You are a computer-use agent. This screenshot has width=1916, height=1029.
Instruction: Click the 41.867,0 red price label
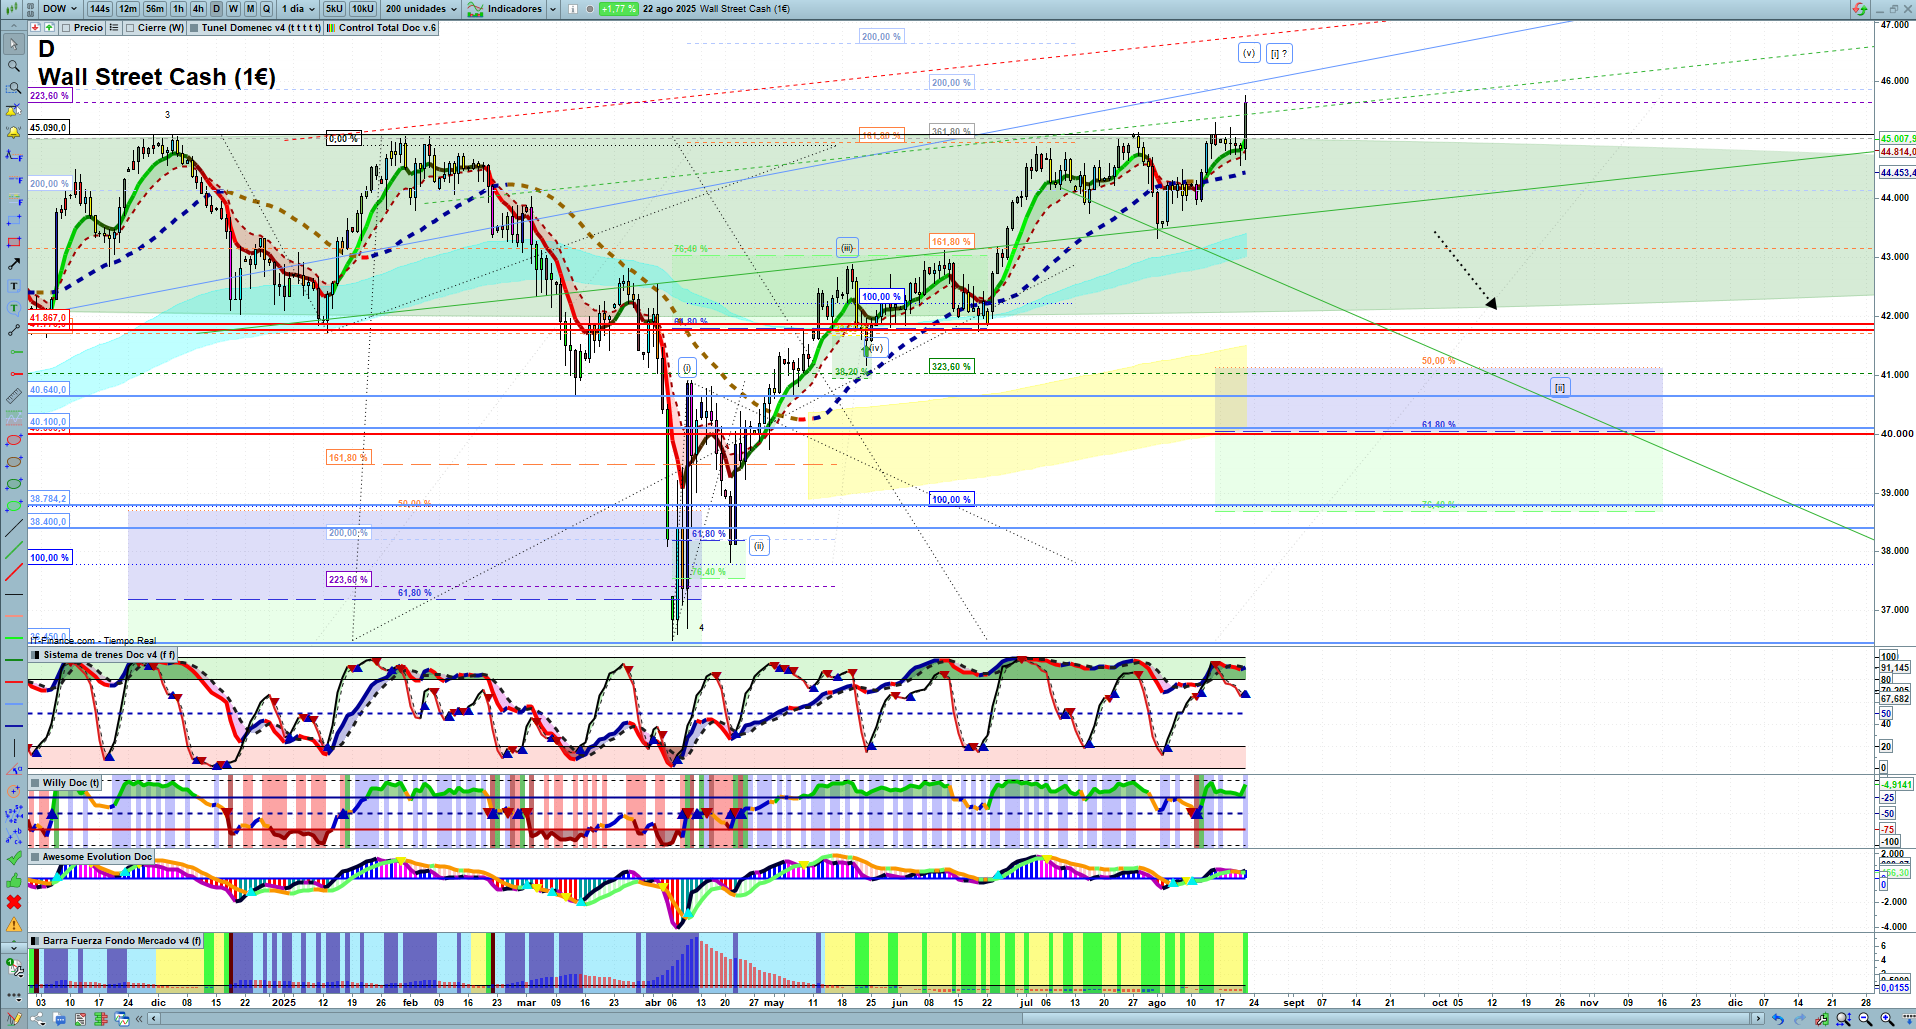coord(48,318)
